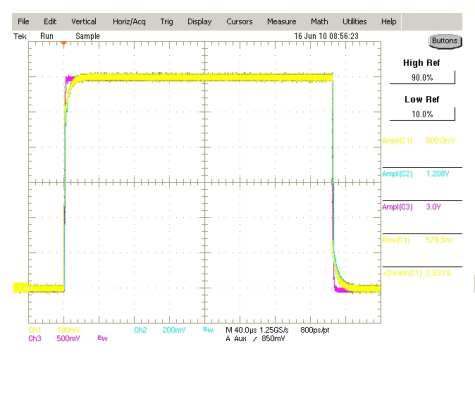This screenshot has width=475, height=413.
Task: Click the Rise(C1) 579.5ns measurement
Action: click(x=417, y=240)
